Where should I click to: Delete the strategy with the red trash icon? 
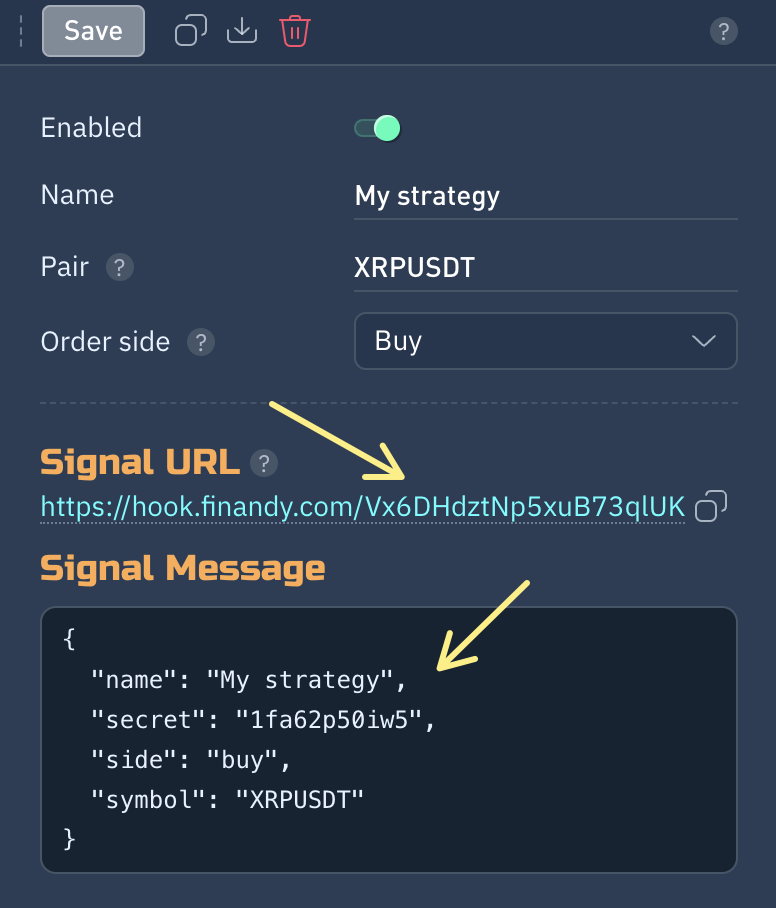pyautogui.click(x=294, y=31)
